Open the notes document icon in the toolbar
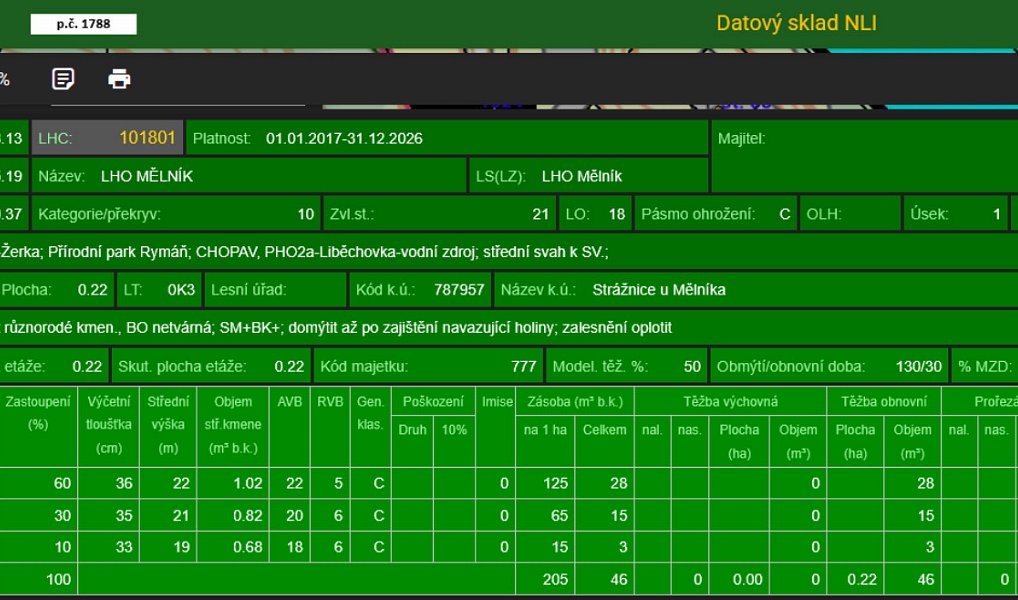 [63, 79]
